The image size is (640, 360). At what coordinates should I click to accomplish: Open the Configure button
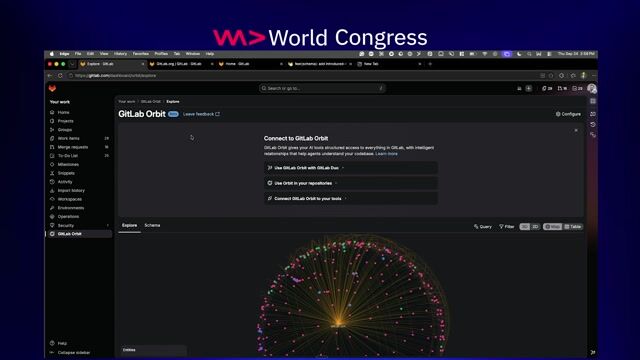tap(568, 114)
